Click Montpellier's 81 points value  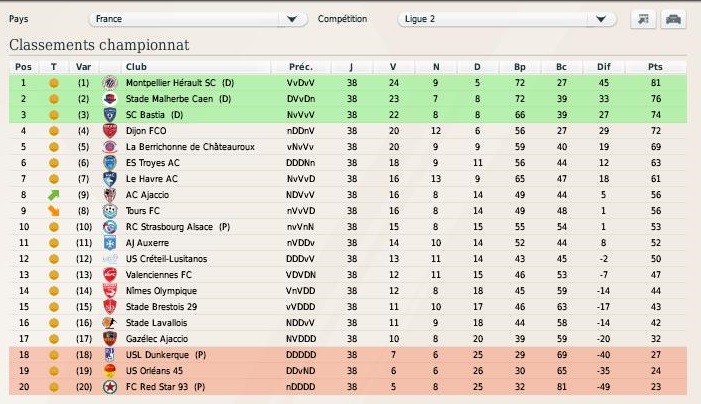coord(655,83)
